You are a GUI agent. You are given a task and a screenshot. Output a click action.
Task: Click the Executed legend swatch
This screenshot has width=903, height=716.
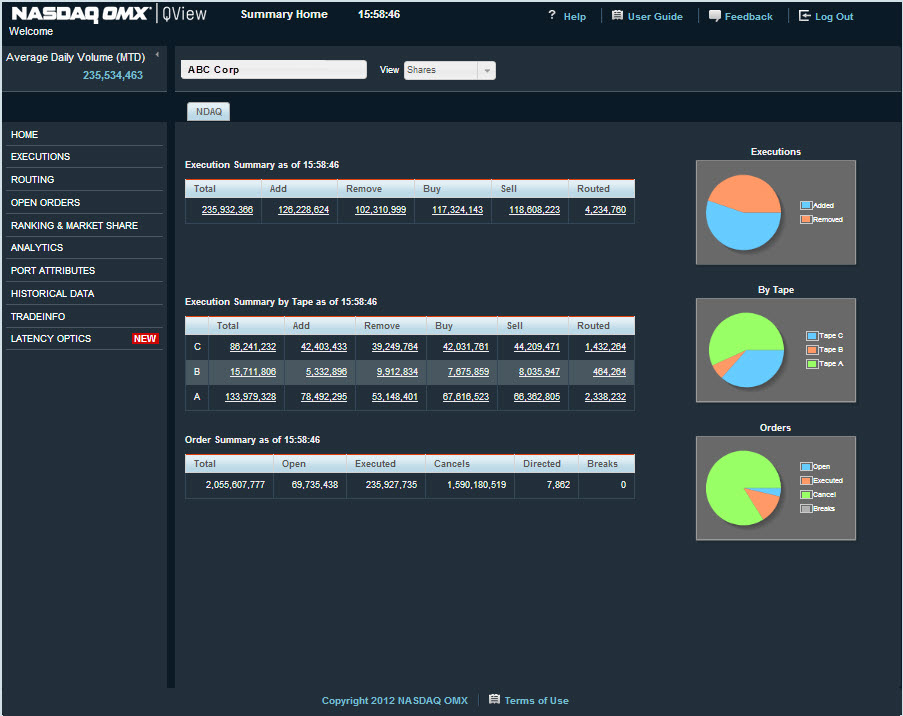(x=806, y=480)
